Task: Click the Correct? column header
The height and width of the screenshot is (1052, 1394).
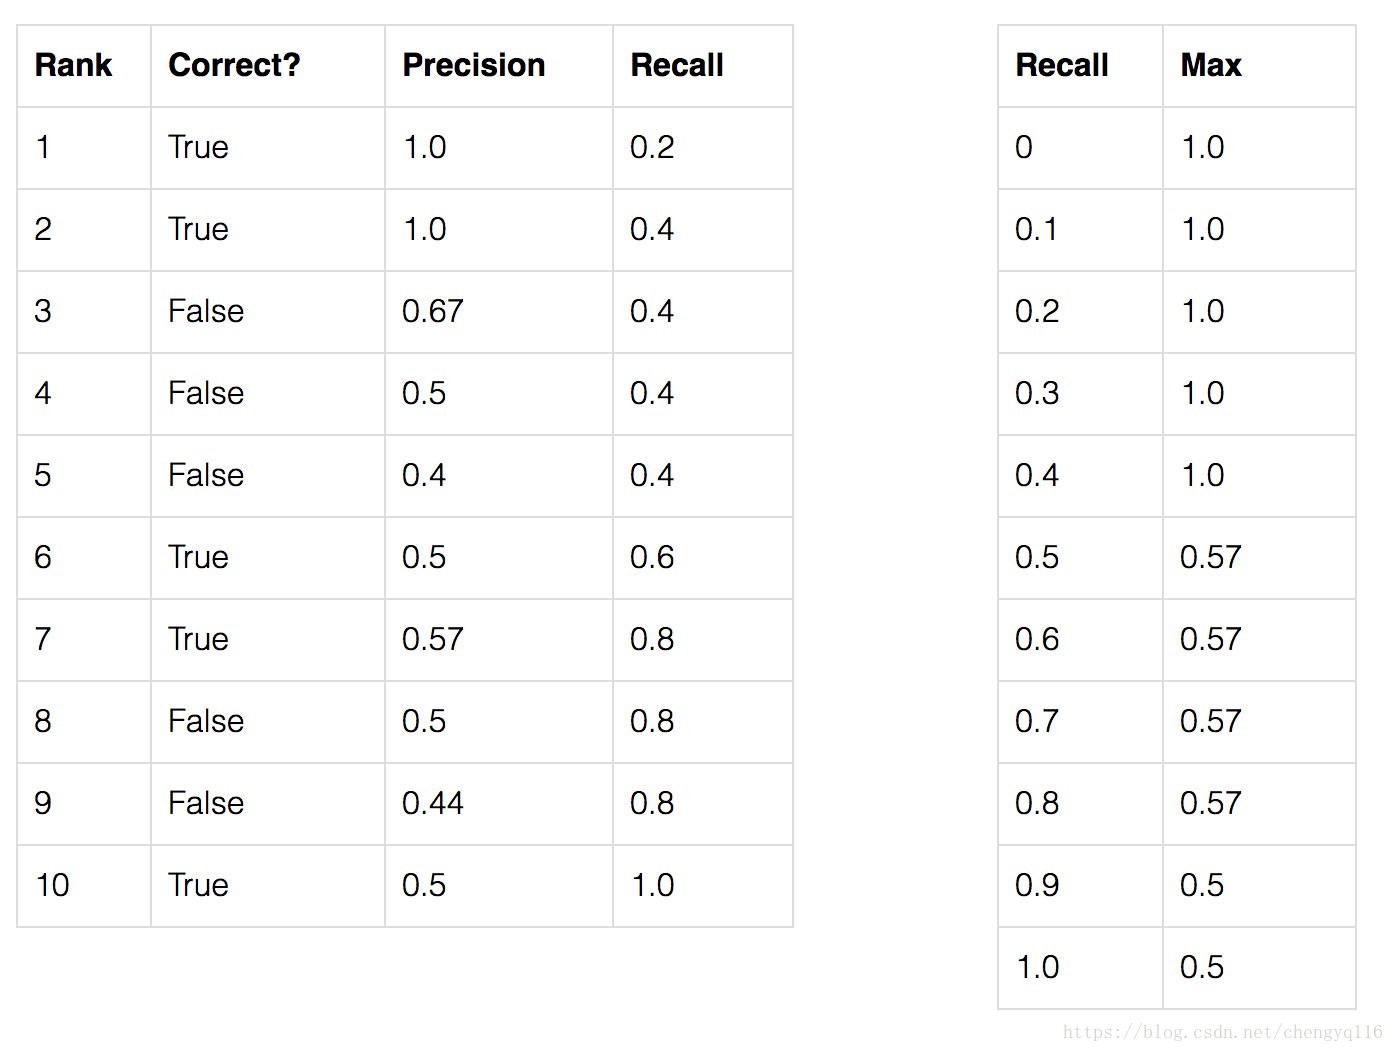Action: click(234, 66)
